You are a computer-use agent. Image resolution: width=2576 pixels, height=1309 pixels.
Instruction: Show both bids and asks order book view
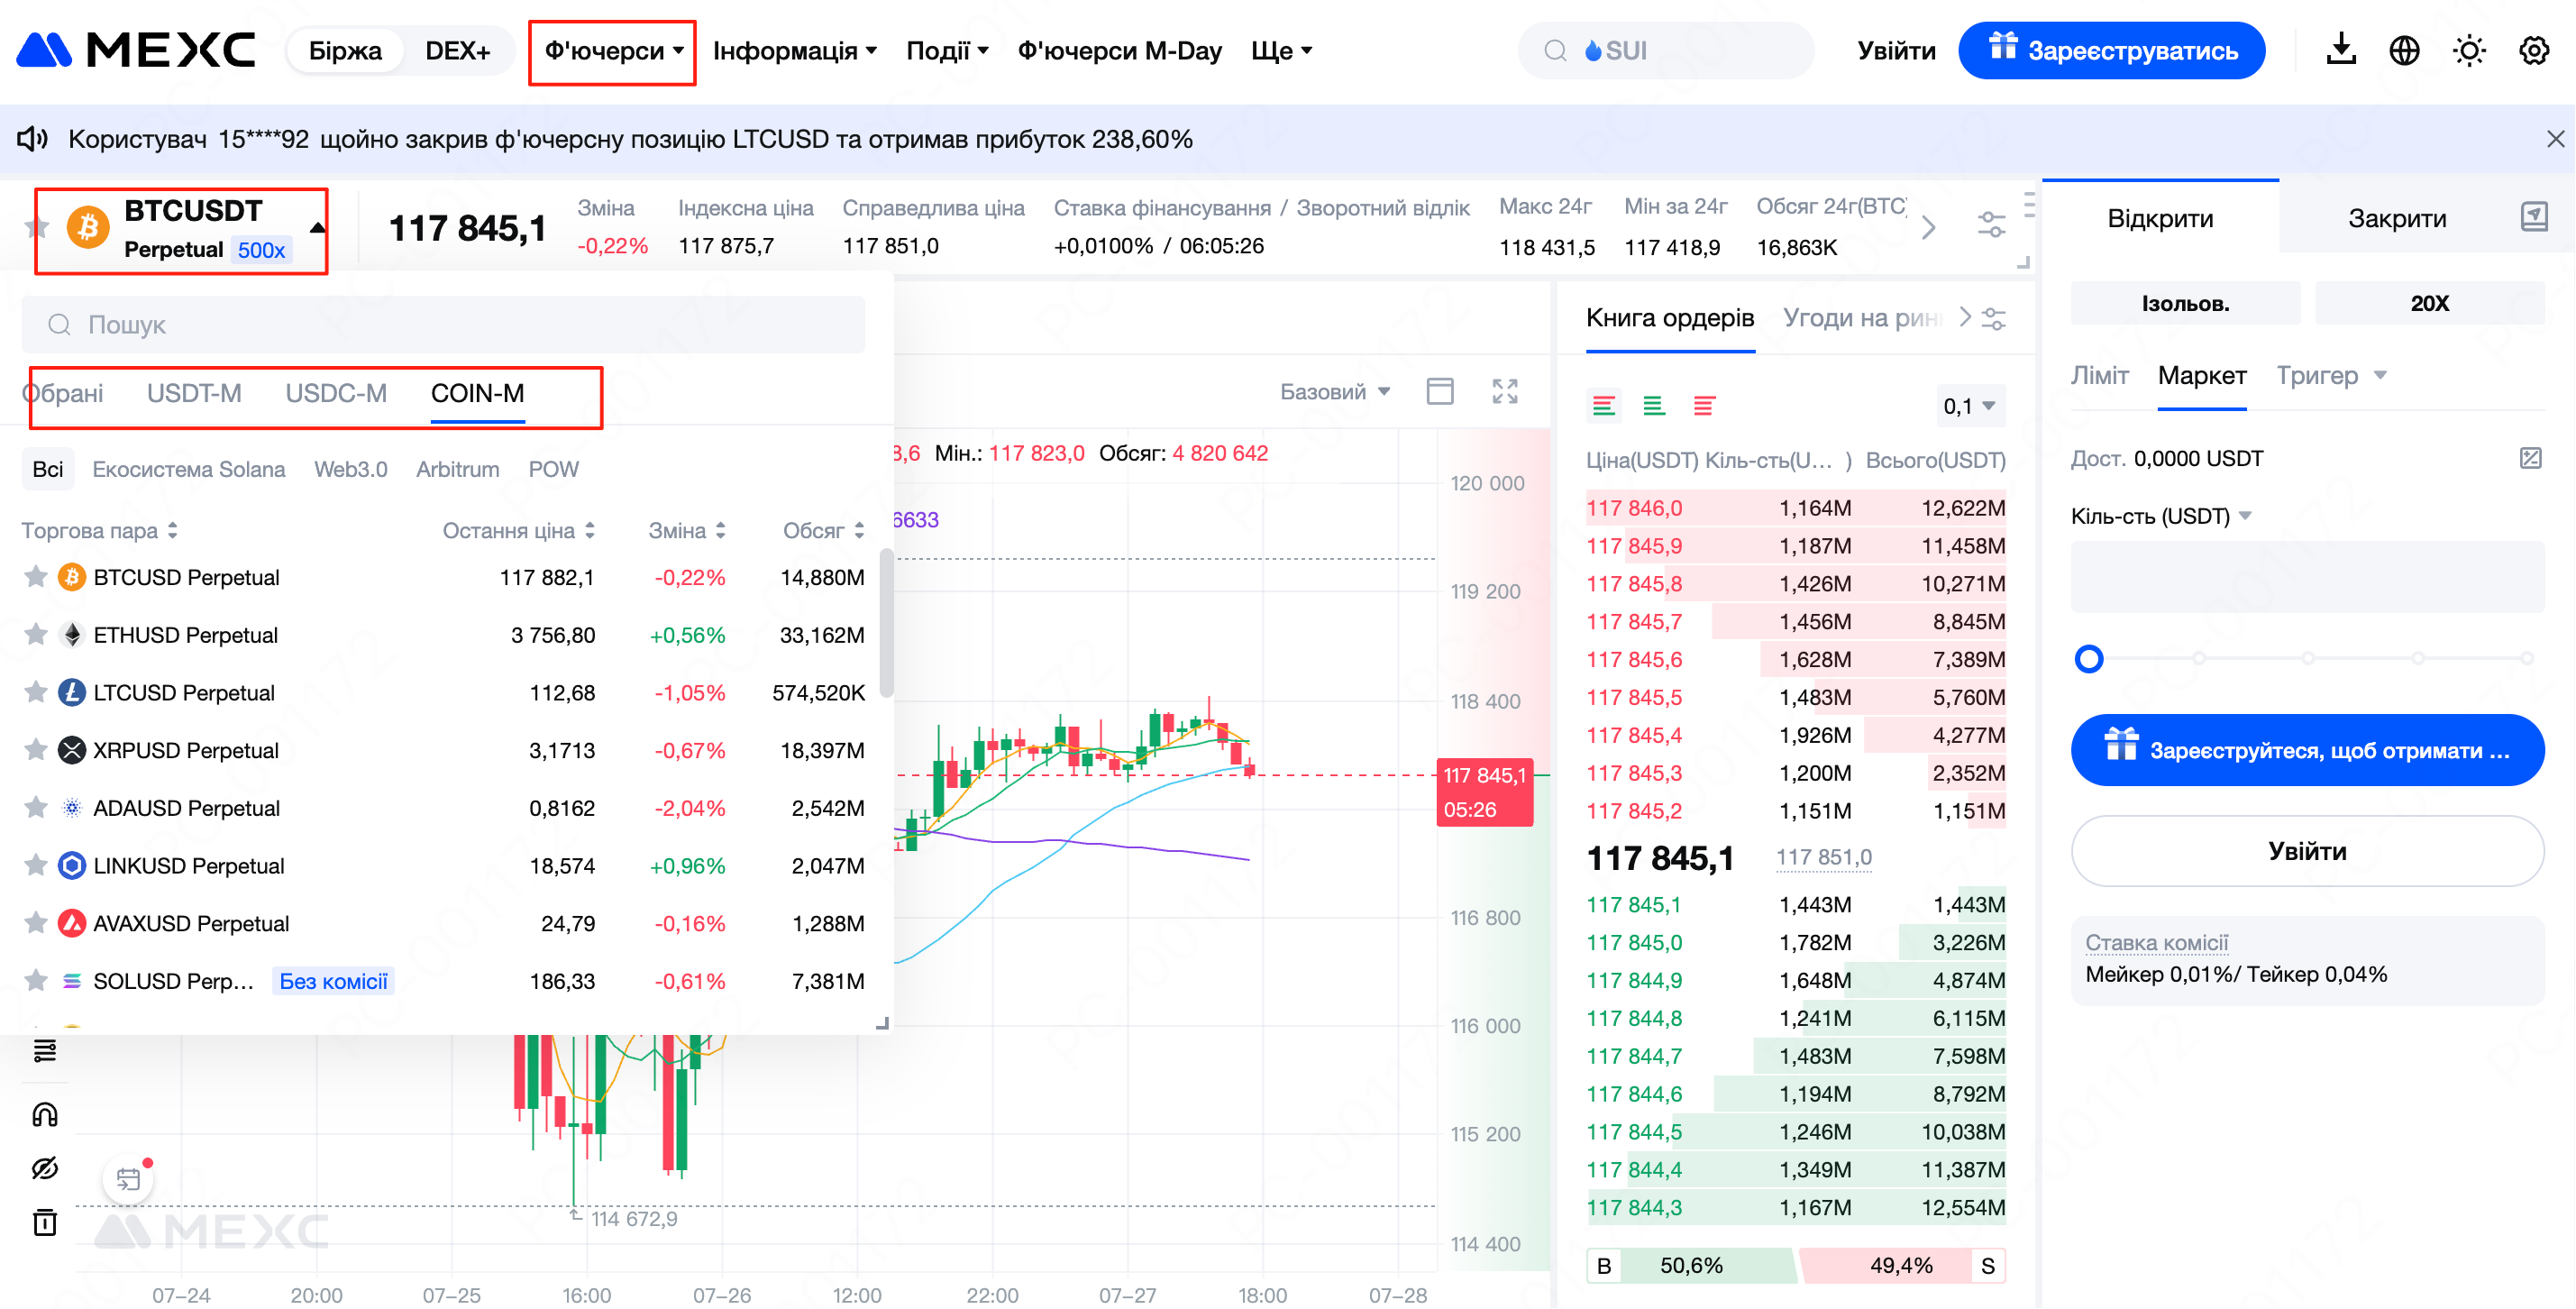point(1603,406)
